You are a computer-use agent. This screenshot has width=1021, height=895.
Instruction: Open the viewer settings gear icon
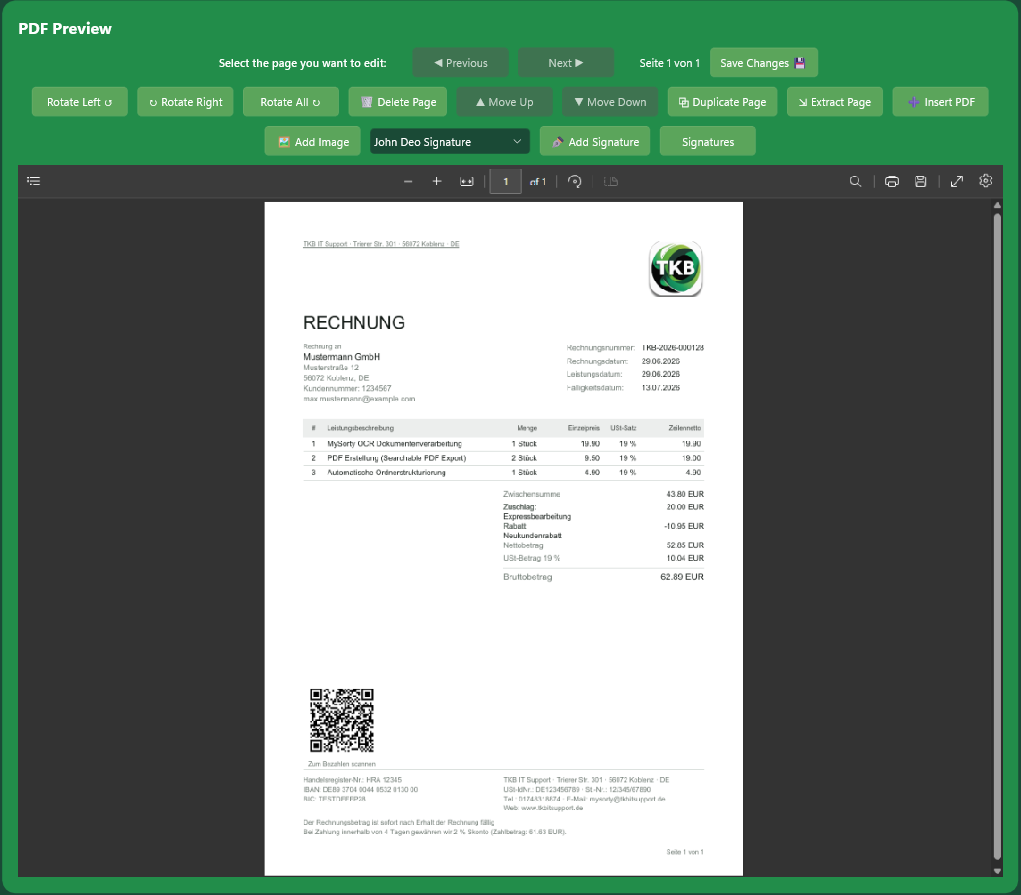click(986, 181)
